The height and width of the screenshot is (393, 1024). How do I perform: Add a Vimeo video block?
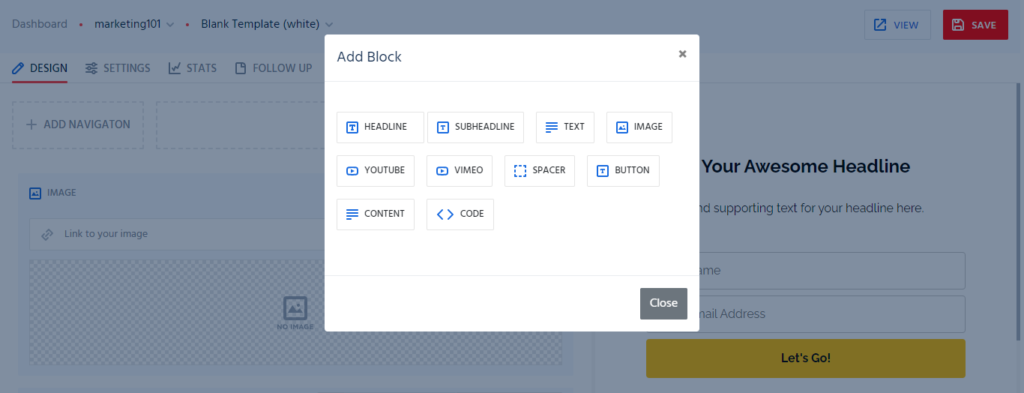pos(460,171)
